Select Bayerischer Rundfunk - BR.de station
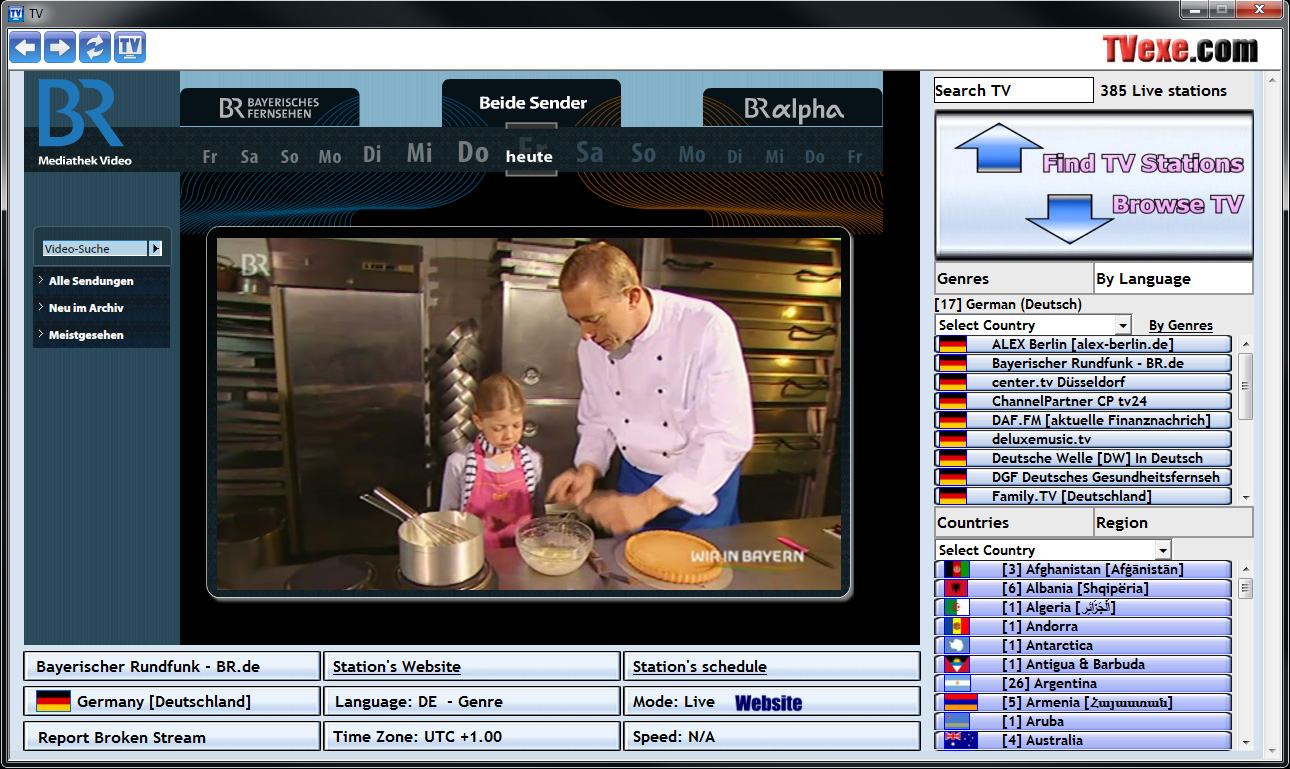Viewport: 1290px width, 769px height. [x=1083, y=363]
